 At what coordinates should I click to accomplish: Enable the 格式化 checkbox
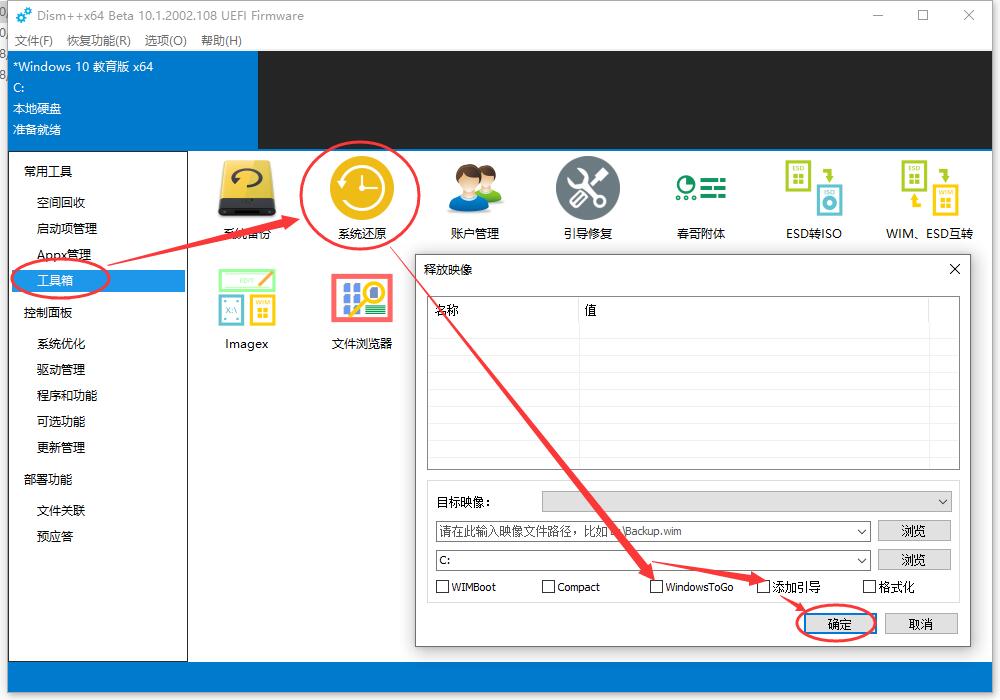click(869, 587)
